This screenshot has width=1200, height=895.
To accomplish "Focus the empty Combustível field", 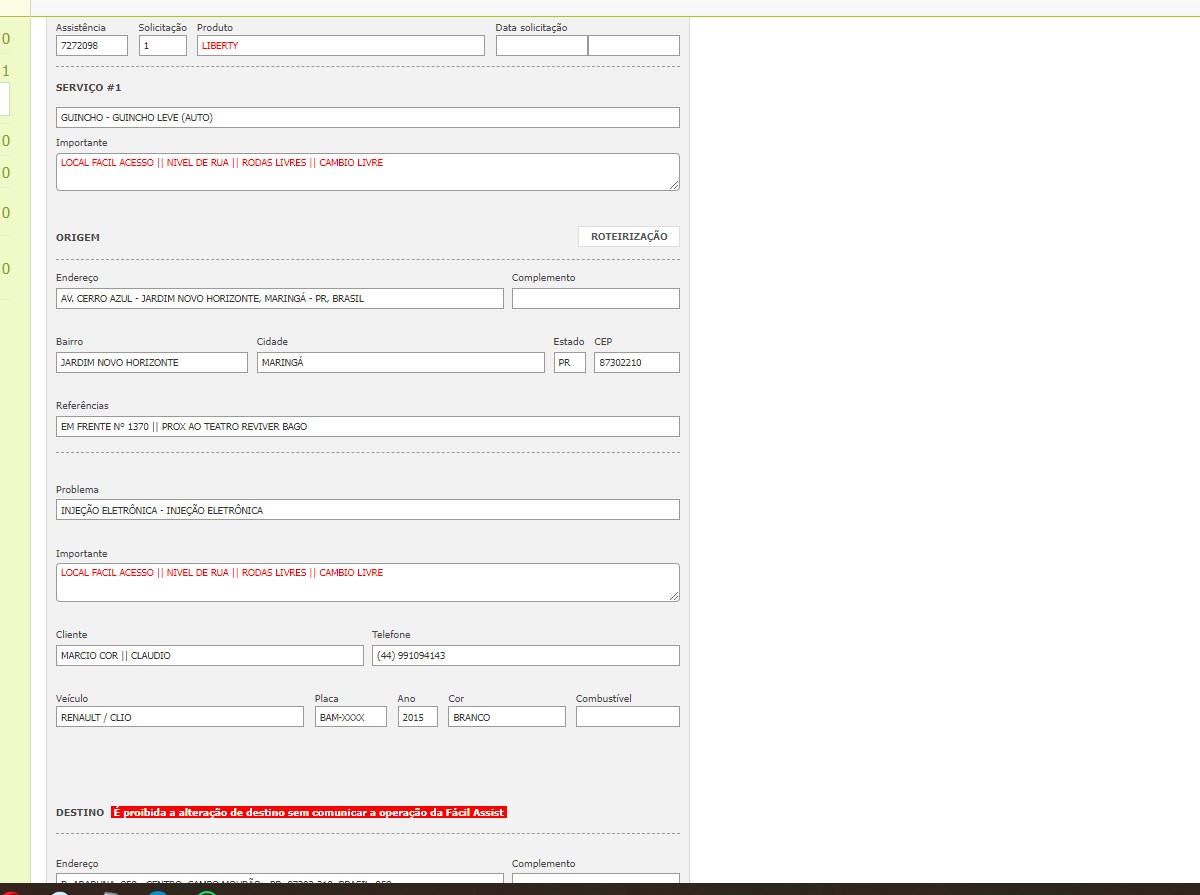I will [x=627, y=717].
